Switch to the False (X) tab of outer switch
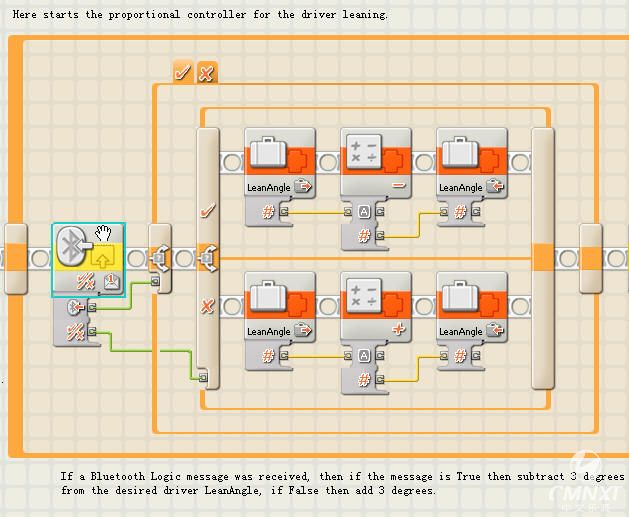The image size is (629, 517). click(207, 73)
